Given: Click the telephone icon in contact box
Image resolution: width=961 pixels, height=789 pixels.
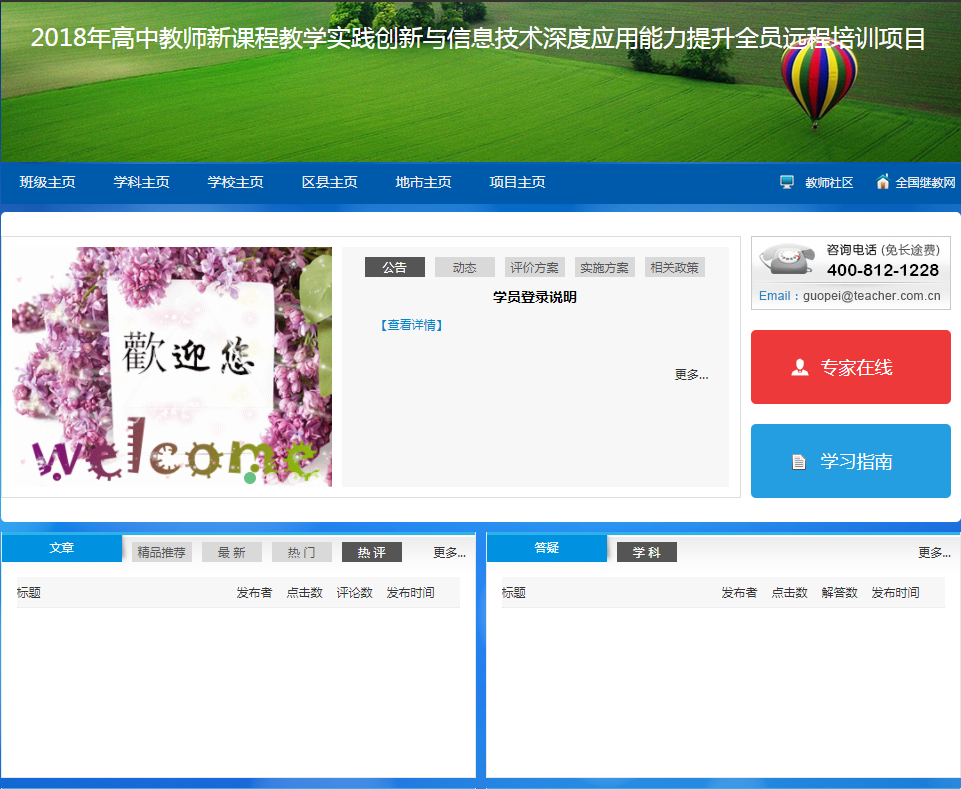Looking at the screenshot, I should pyautogui.click(x=788, y=259).
